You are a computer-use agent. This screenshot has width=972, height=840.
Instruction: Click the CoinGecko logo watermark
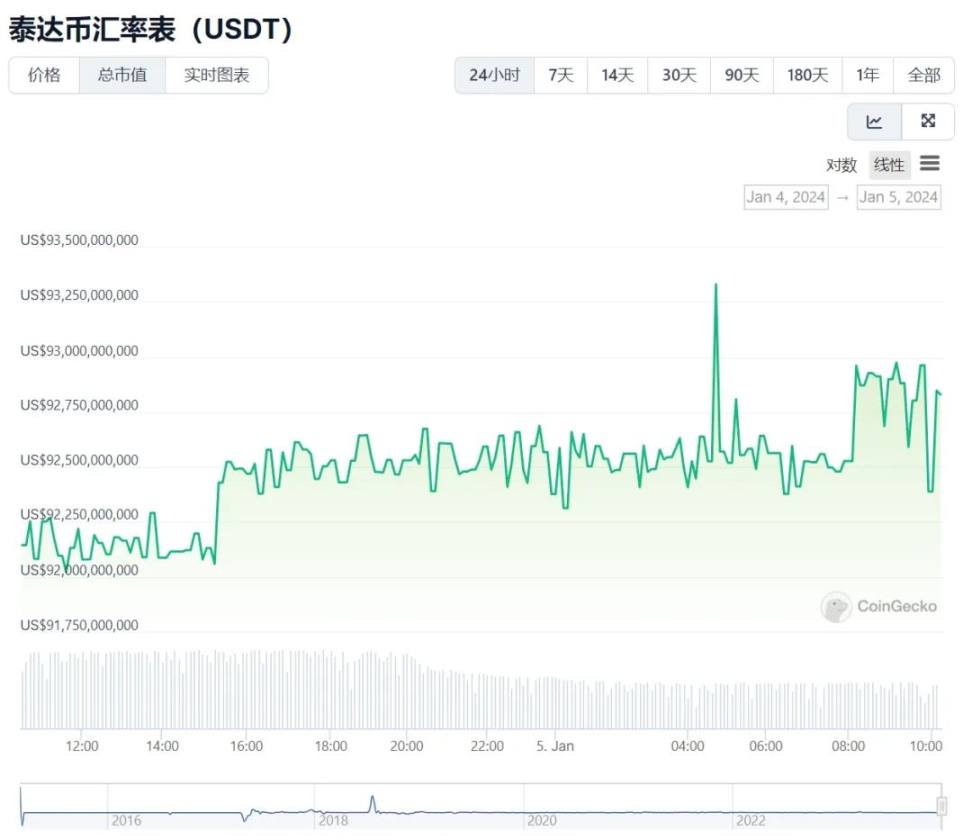tap(879, 606)
